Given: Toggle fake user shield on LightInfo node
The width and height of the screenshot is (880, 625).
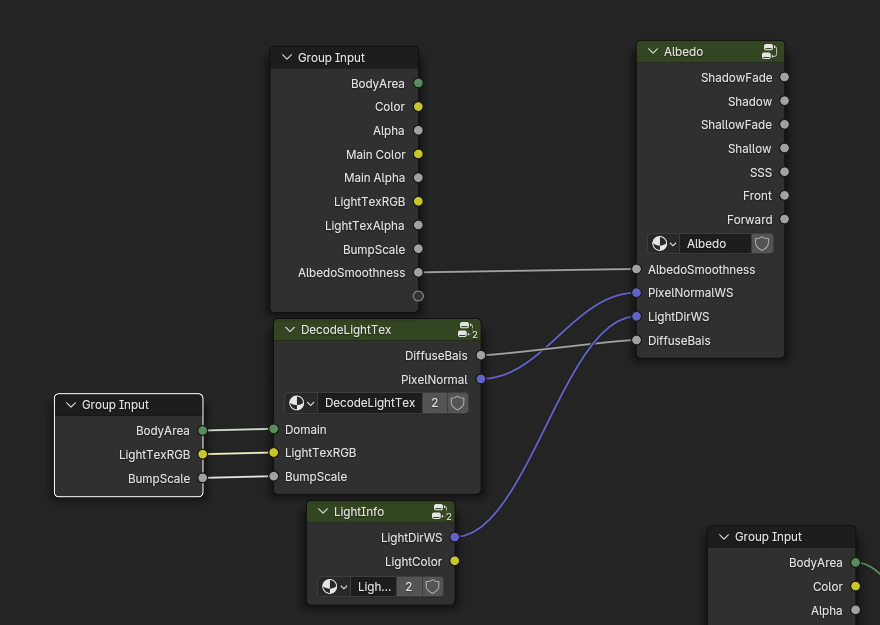Looking at the screenshot, I should (x=432, y=587).
